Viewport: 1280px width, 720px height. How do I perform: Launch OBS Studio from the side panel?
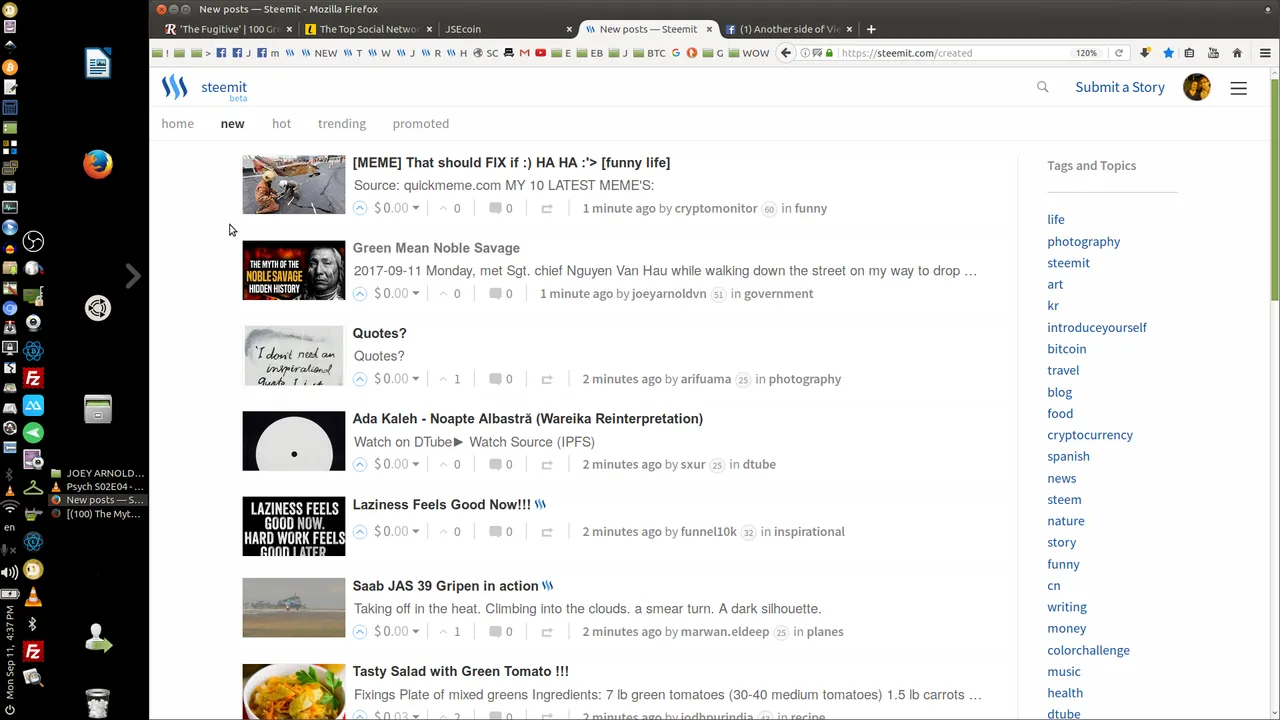(x=33, y=241)
